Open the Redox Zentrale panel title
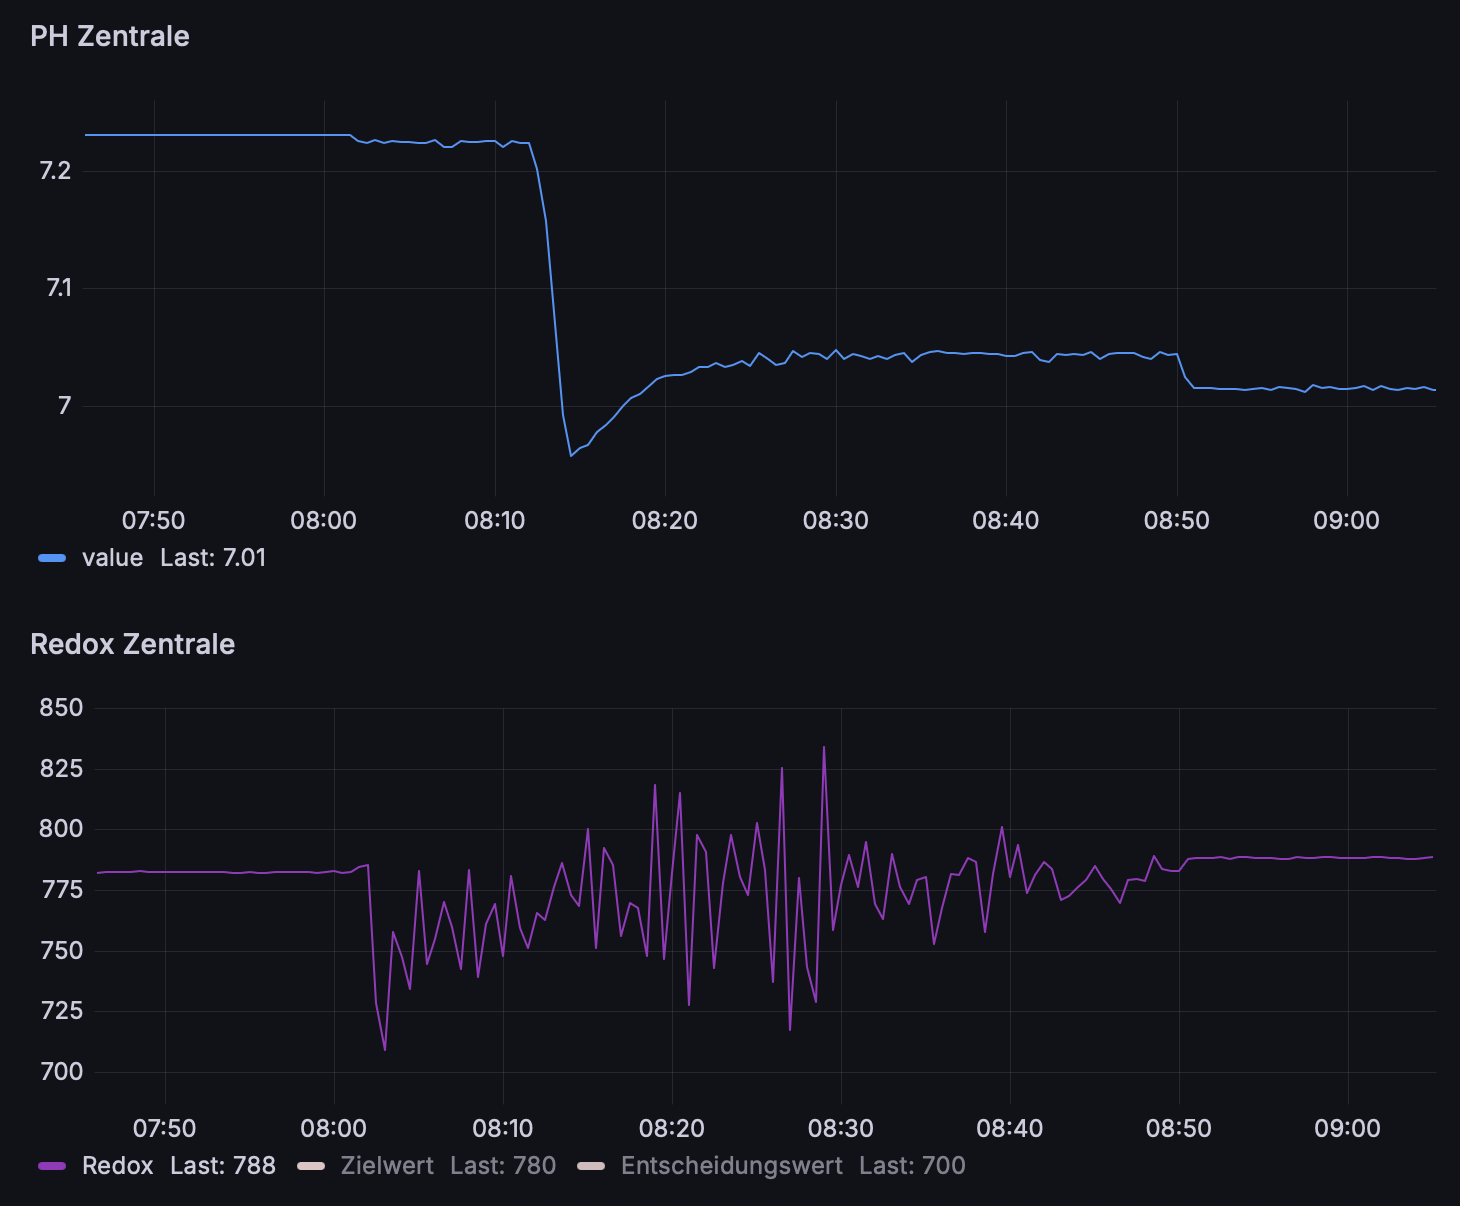Screen dimensions: 1460x1206 click(x=133, y=644)
